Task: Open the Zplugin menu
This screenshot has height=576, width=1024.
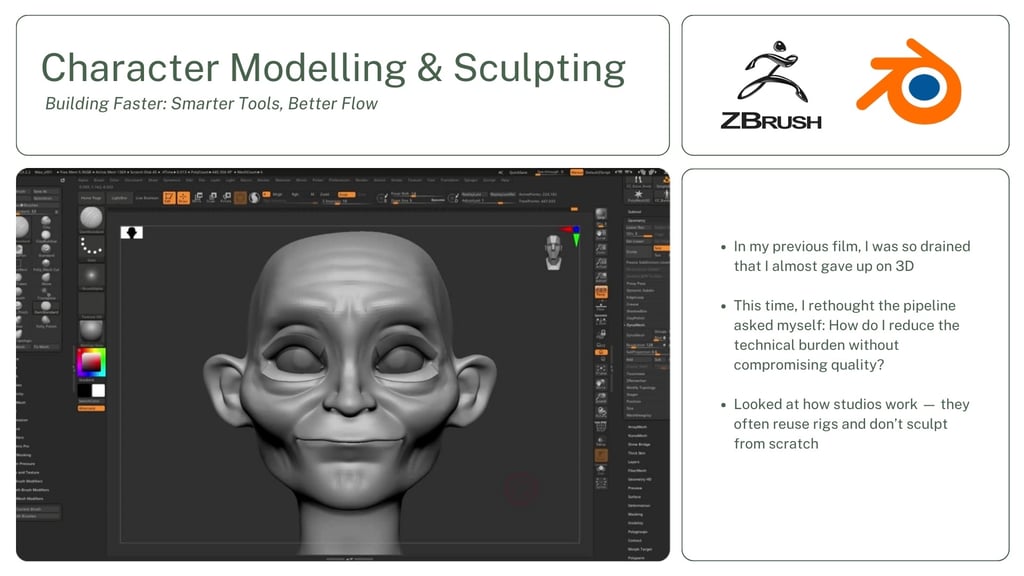Action: 471,180
